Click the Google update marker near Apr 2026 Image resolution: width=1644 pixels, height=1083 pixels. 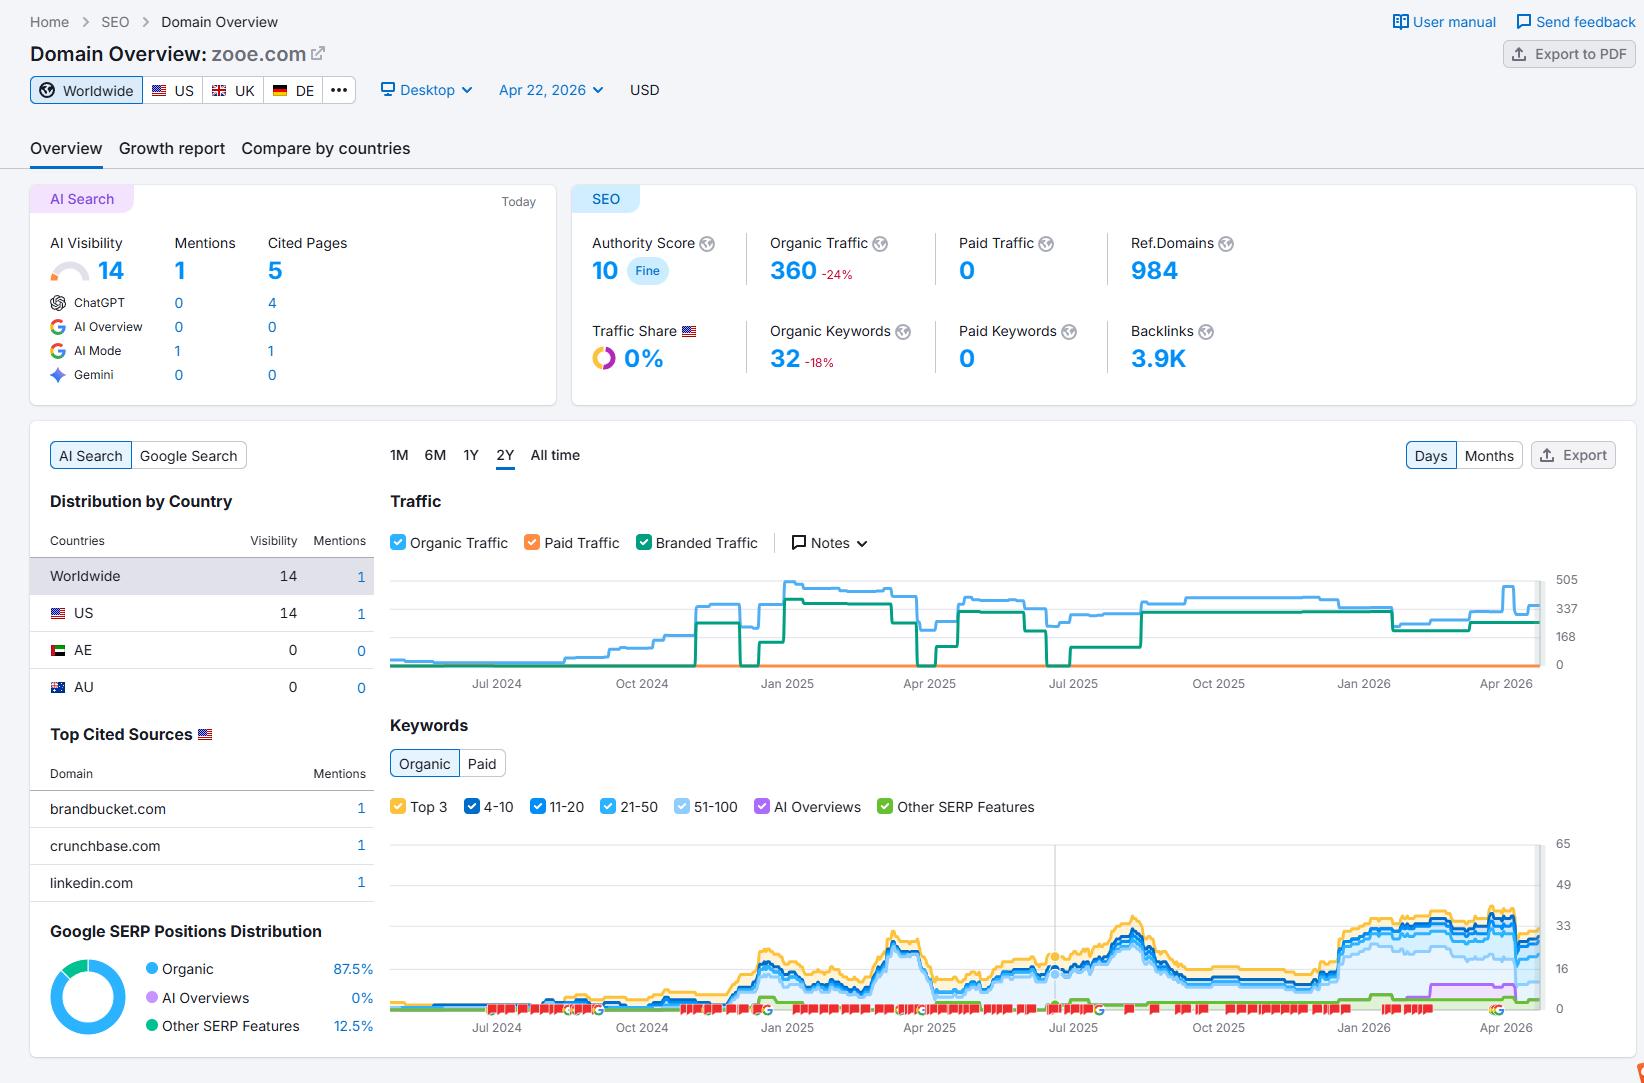(x=1497, y=1010)
